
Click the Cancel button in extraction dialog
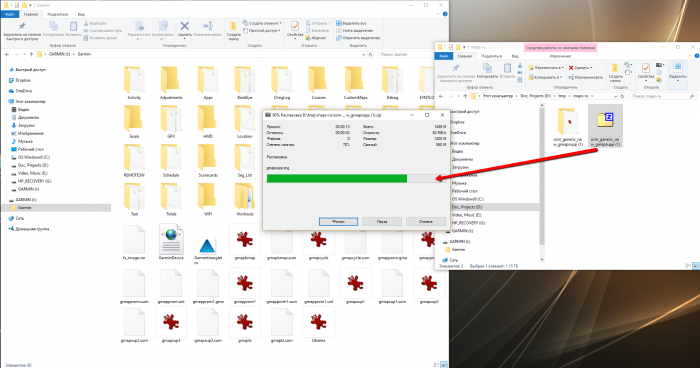click(x=425, y=222)
